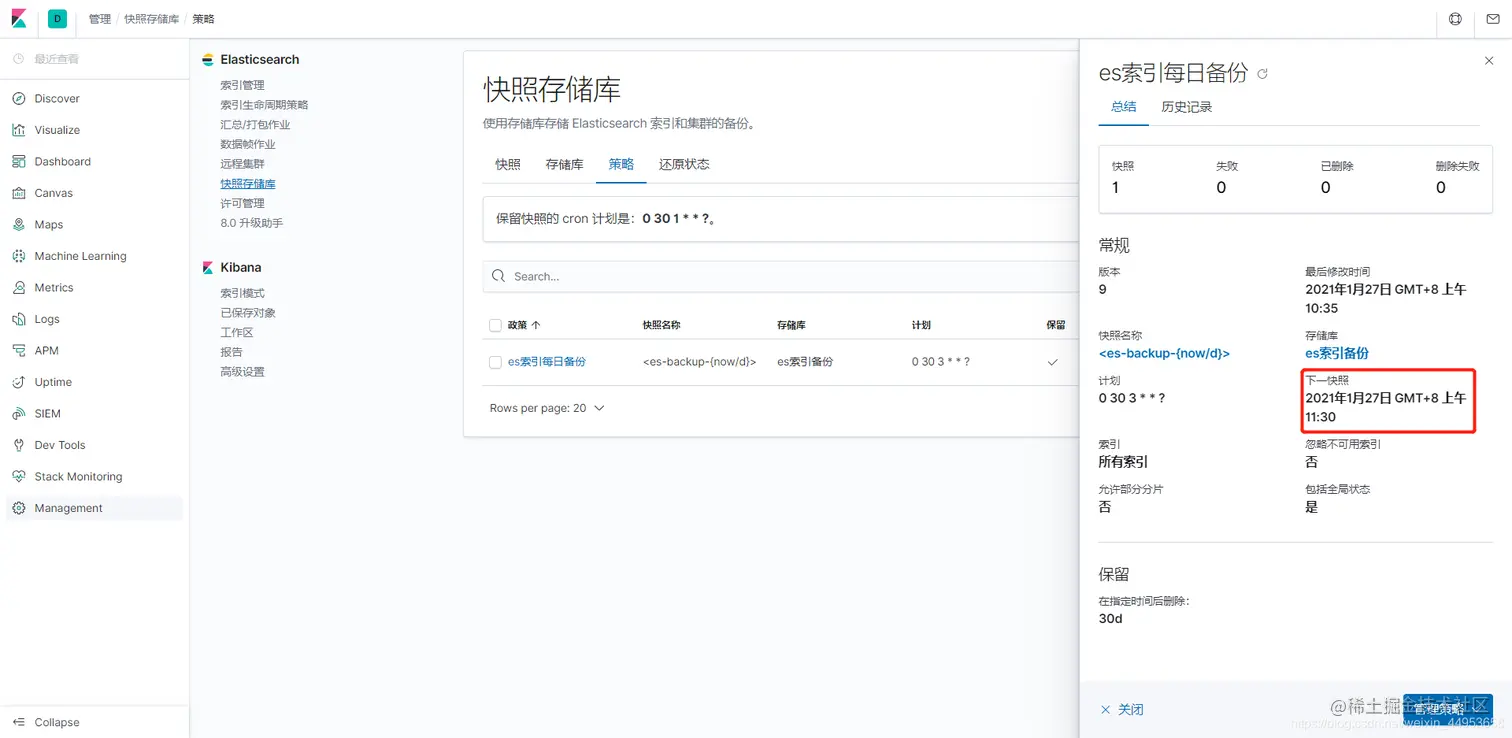Collapse the side navigation

click(x=57, y=722)
